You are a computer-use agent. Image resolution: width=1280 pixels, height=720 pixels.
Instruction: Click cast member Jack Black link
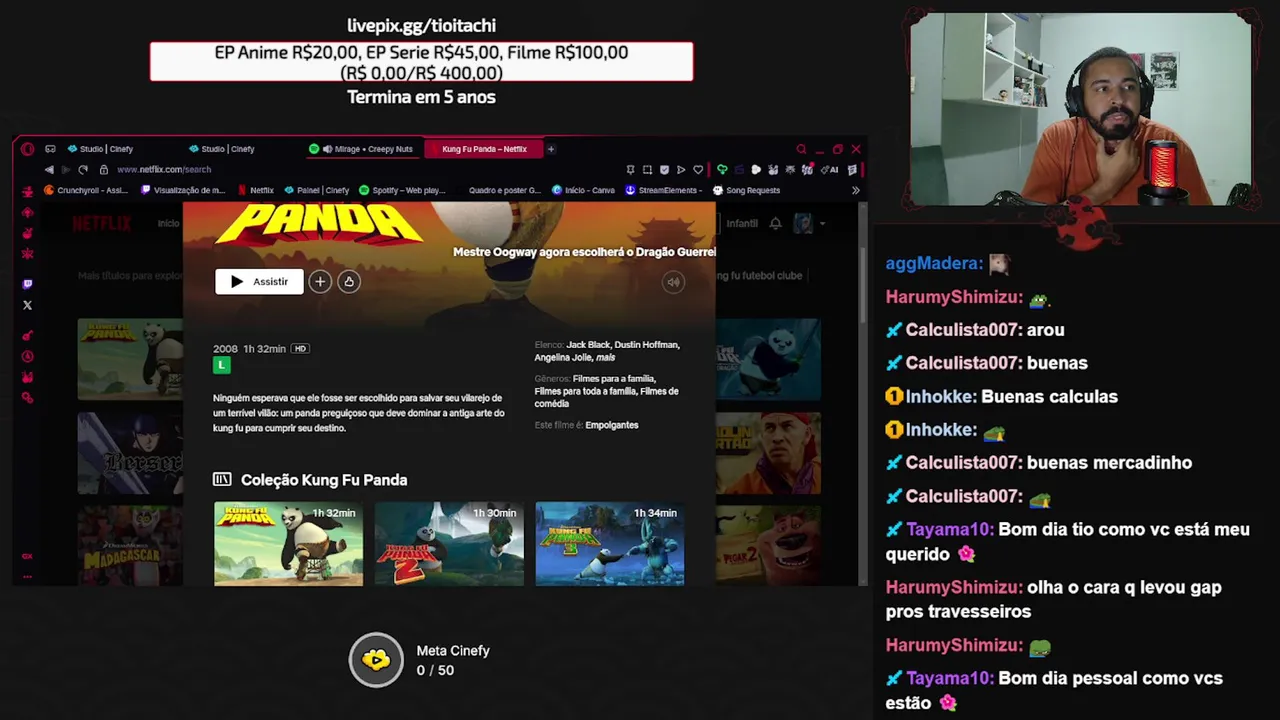coord(588,345)
